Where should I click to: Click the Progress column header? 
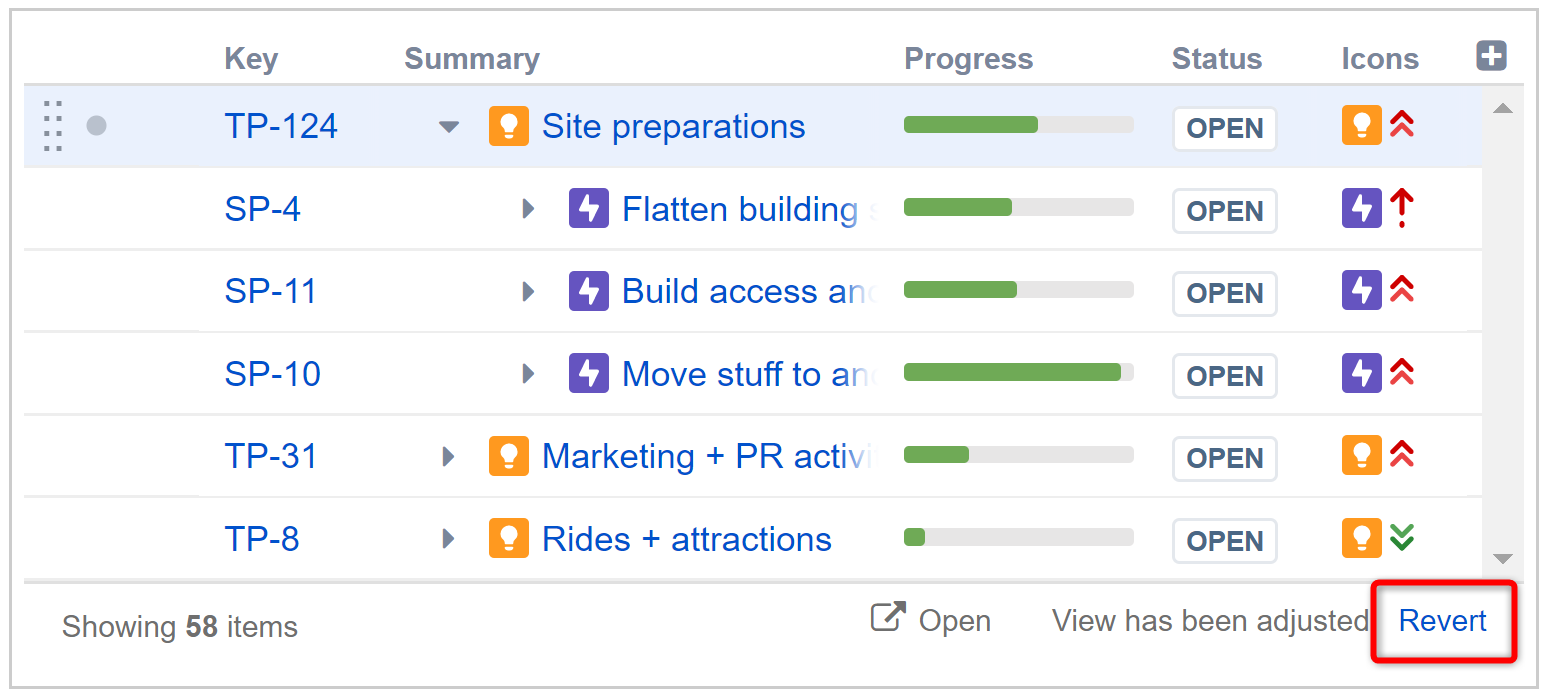tap(968, 59)
